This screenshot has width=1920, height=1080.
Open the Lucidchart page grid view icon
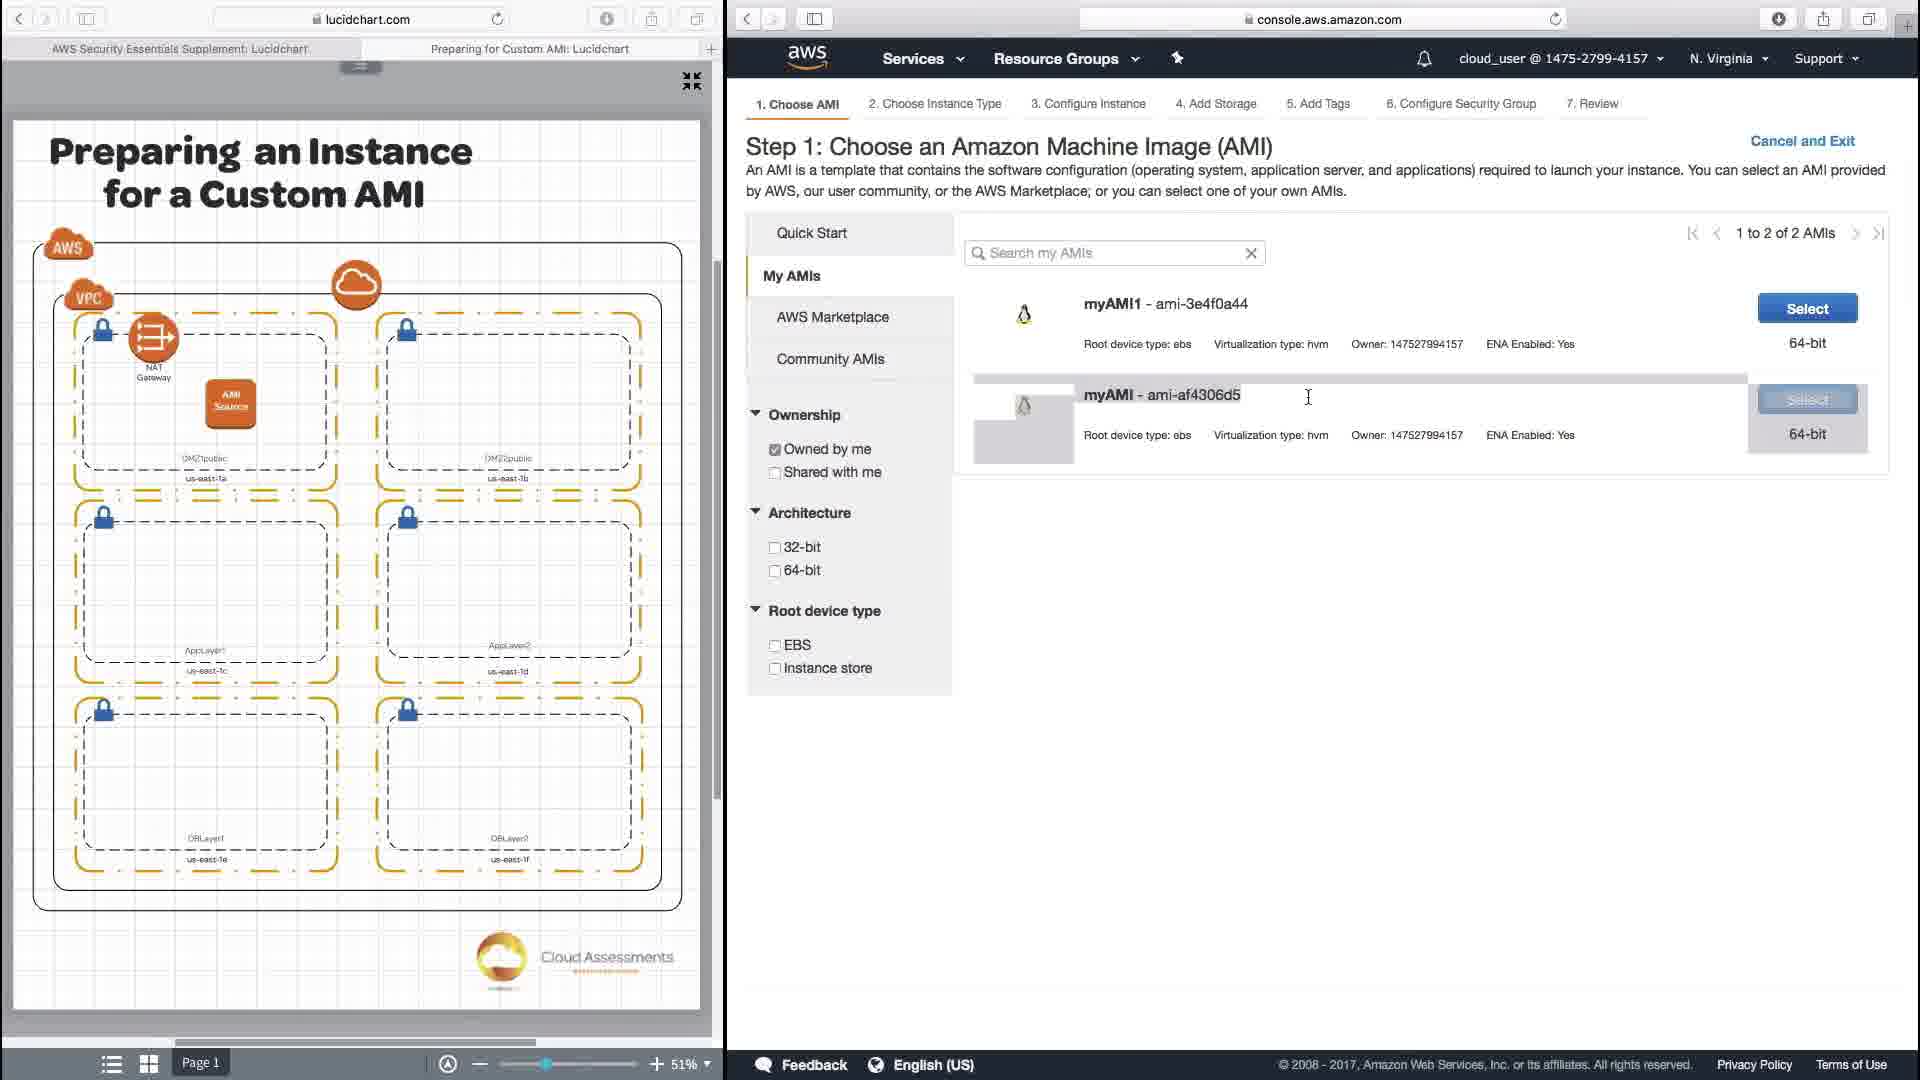149,1064
